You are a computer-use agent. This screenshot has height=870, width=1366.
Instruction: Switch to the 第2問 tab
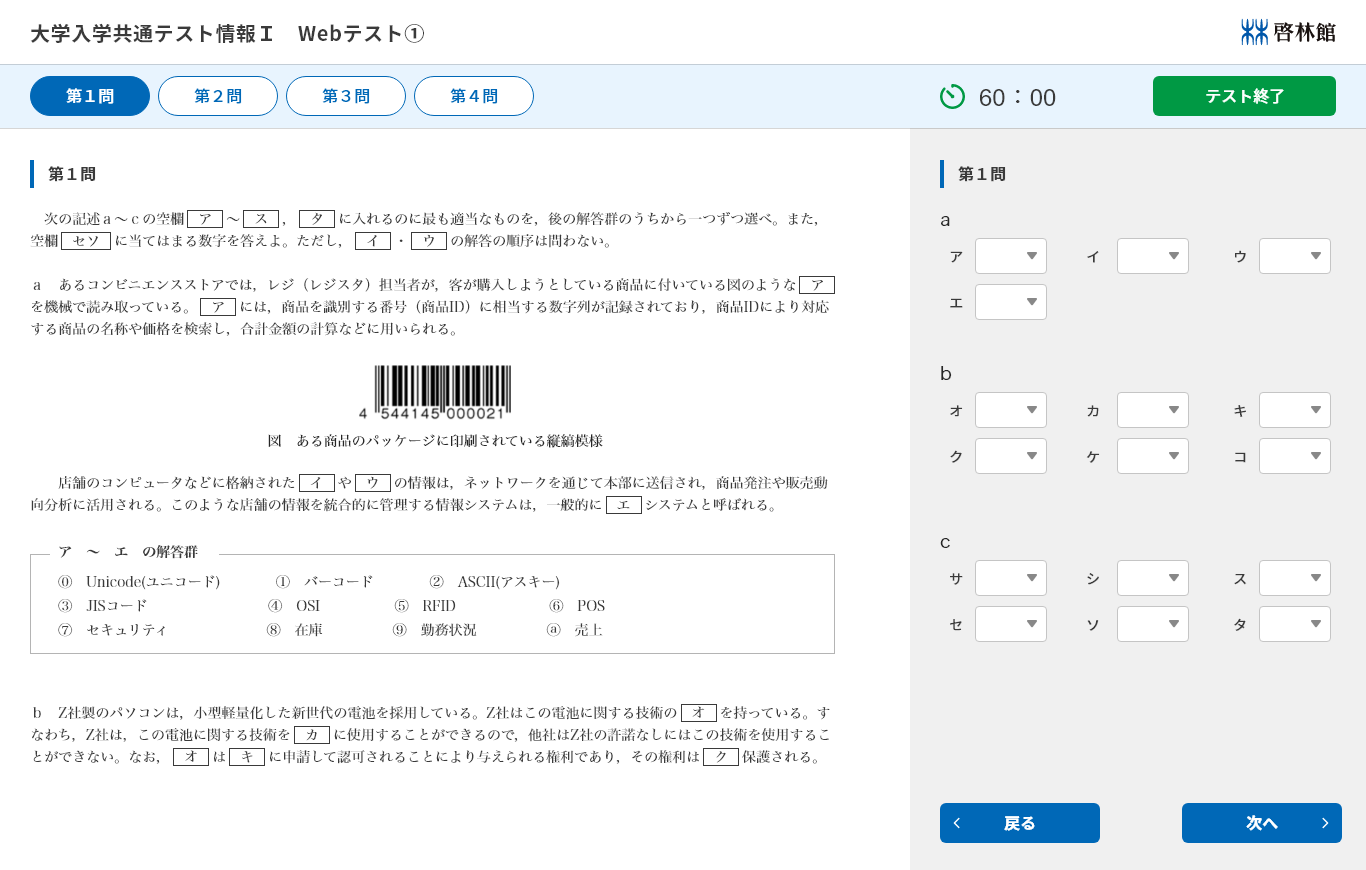pos(218,95)
